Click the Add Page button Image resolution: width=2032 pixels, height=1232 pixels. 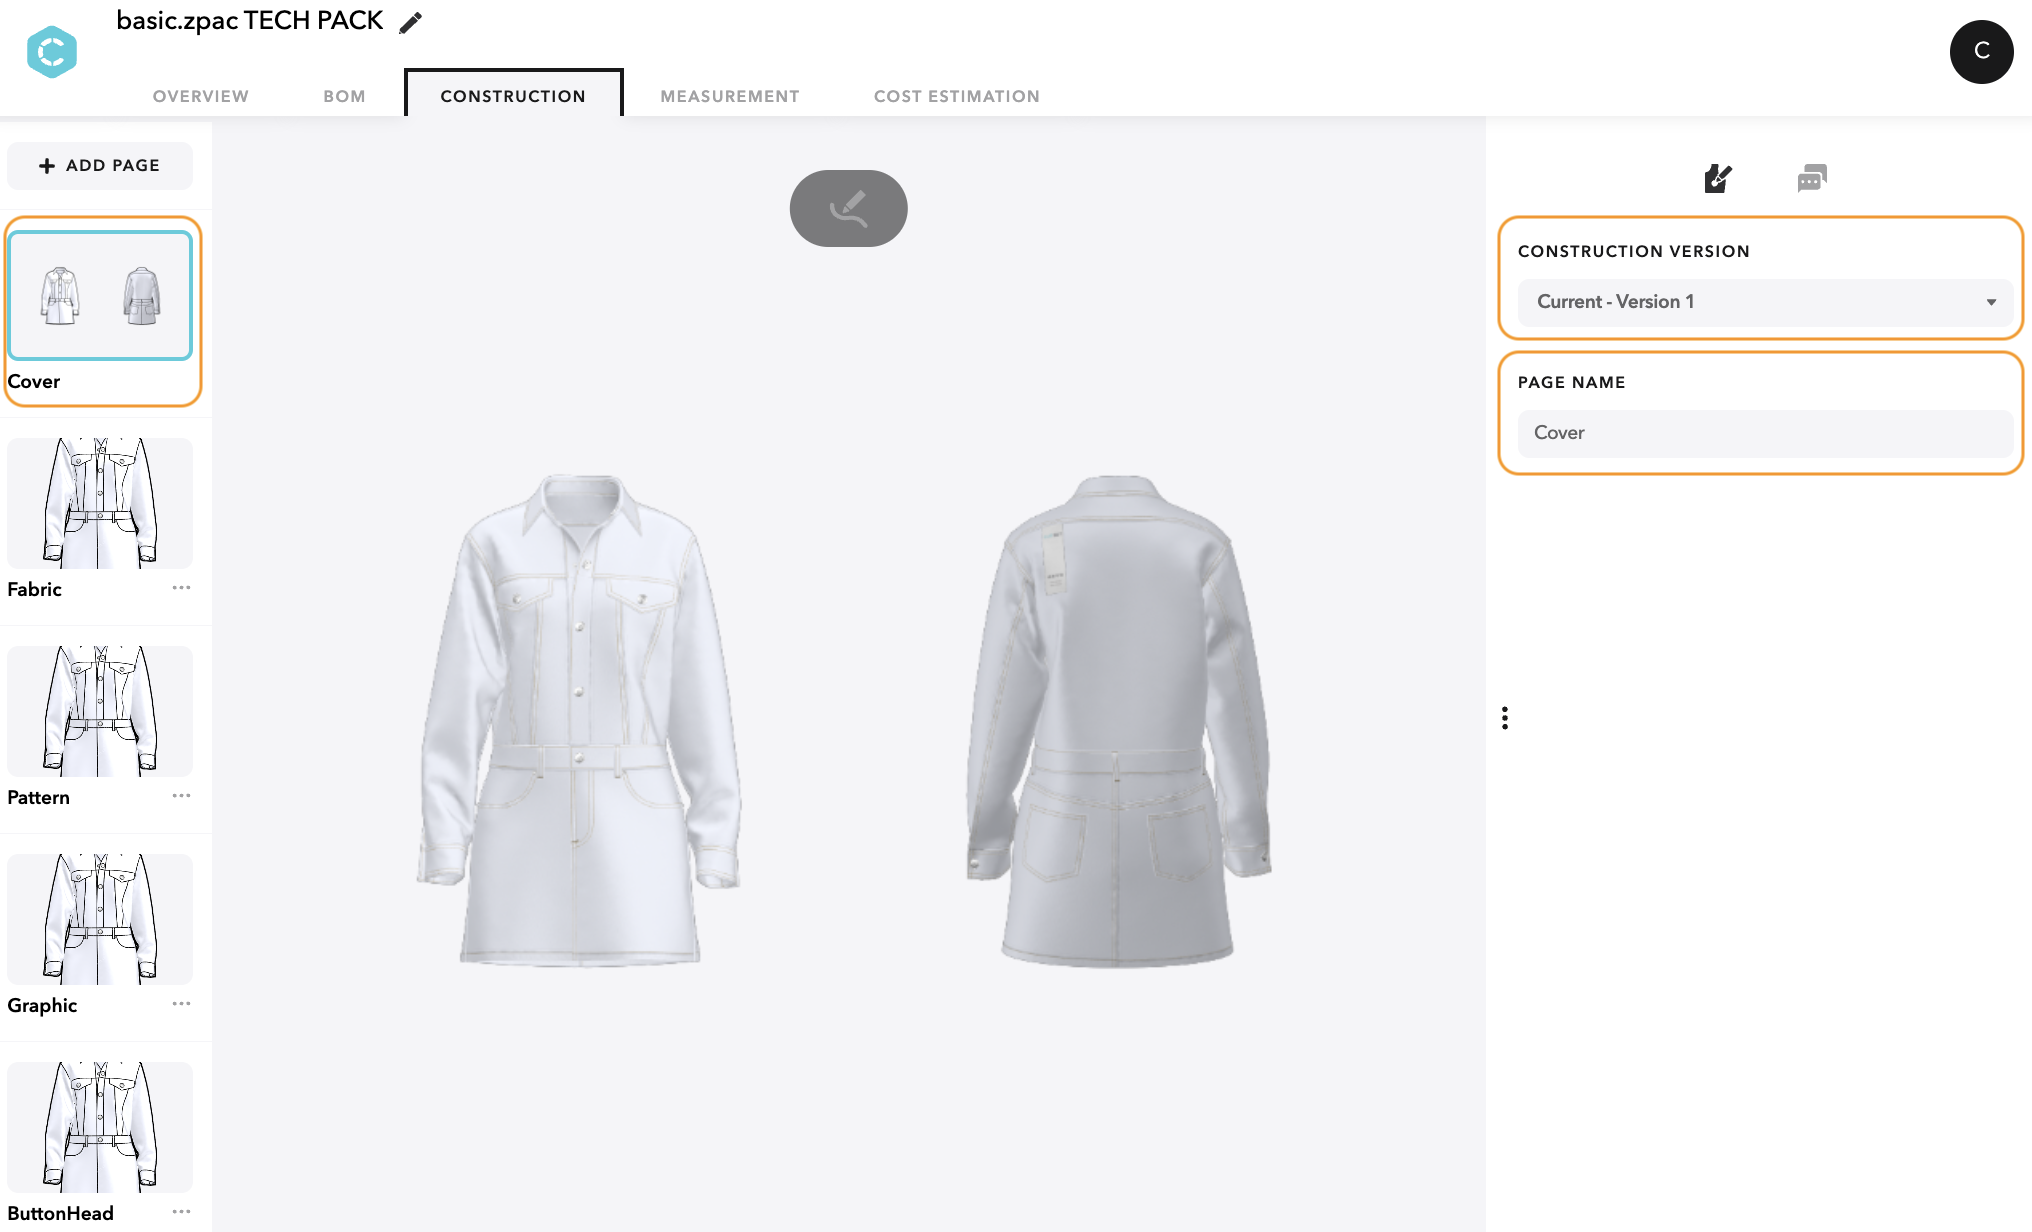(100, 166)
